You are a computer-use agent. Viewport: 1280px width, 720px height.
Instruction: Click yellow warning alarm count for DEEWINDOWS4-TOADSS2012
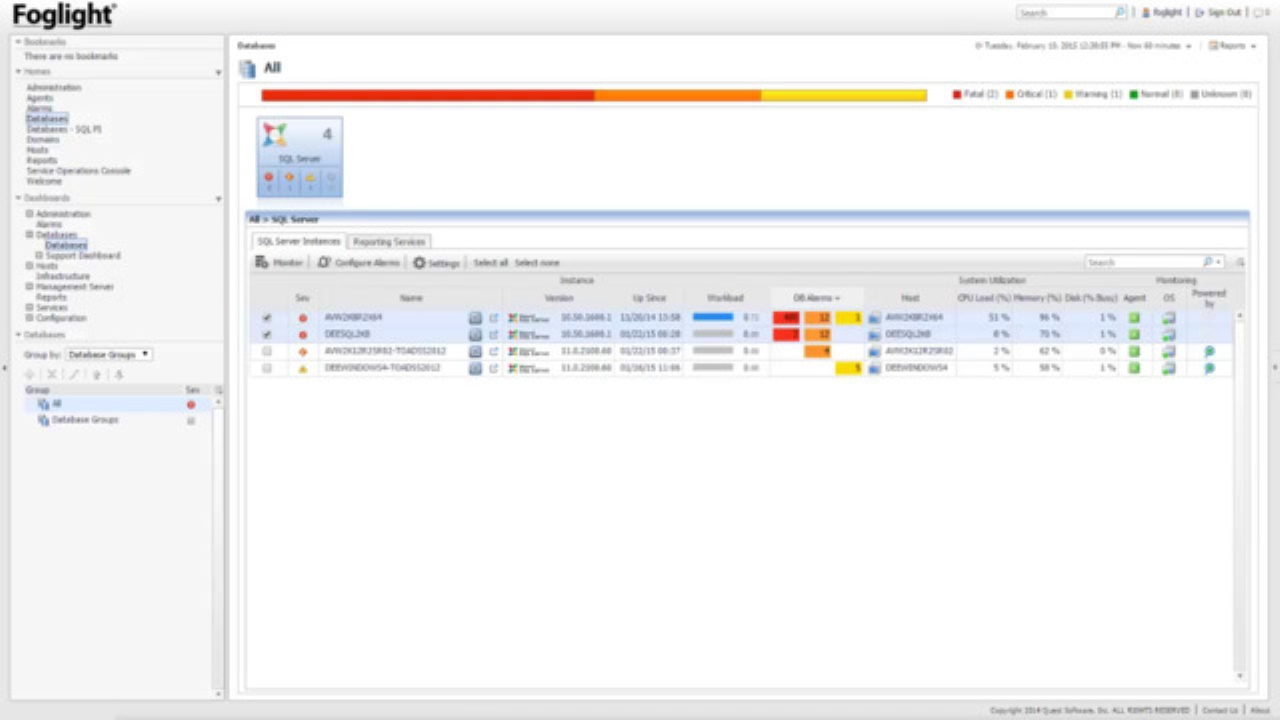tap(849, 368)
